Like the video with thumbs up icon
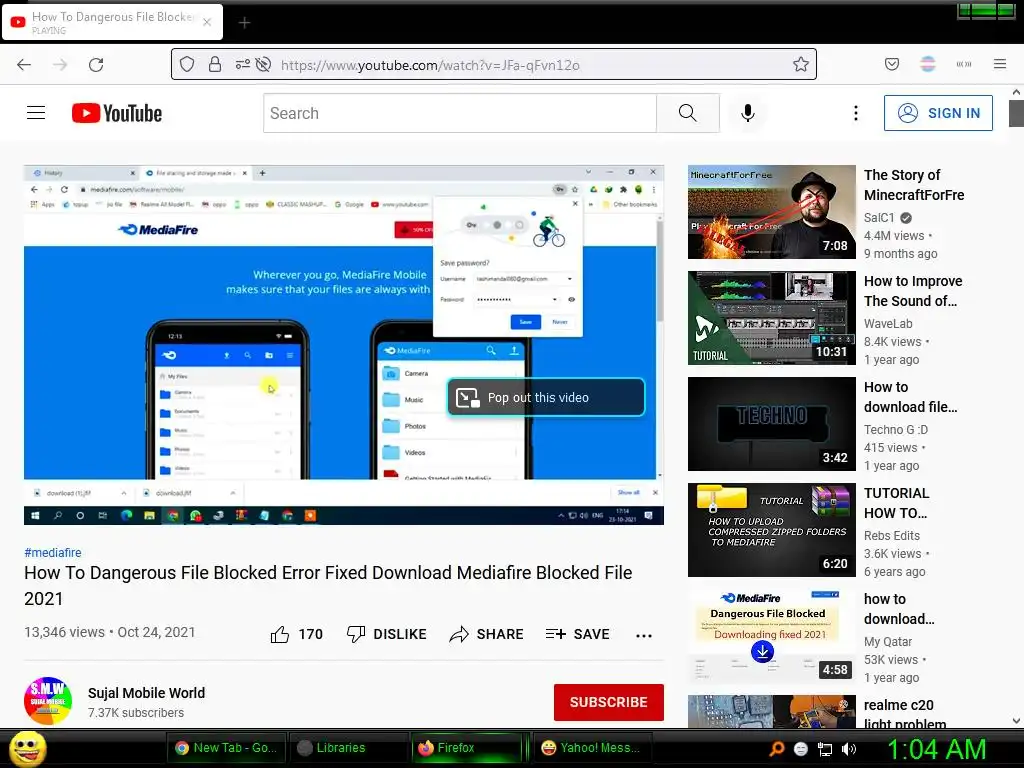Image resolution: width=1024 pixels, height=768 pixels. pos(280,634)
